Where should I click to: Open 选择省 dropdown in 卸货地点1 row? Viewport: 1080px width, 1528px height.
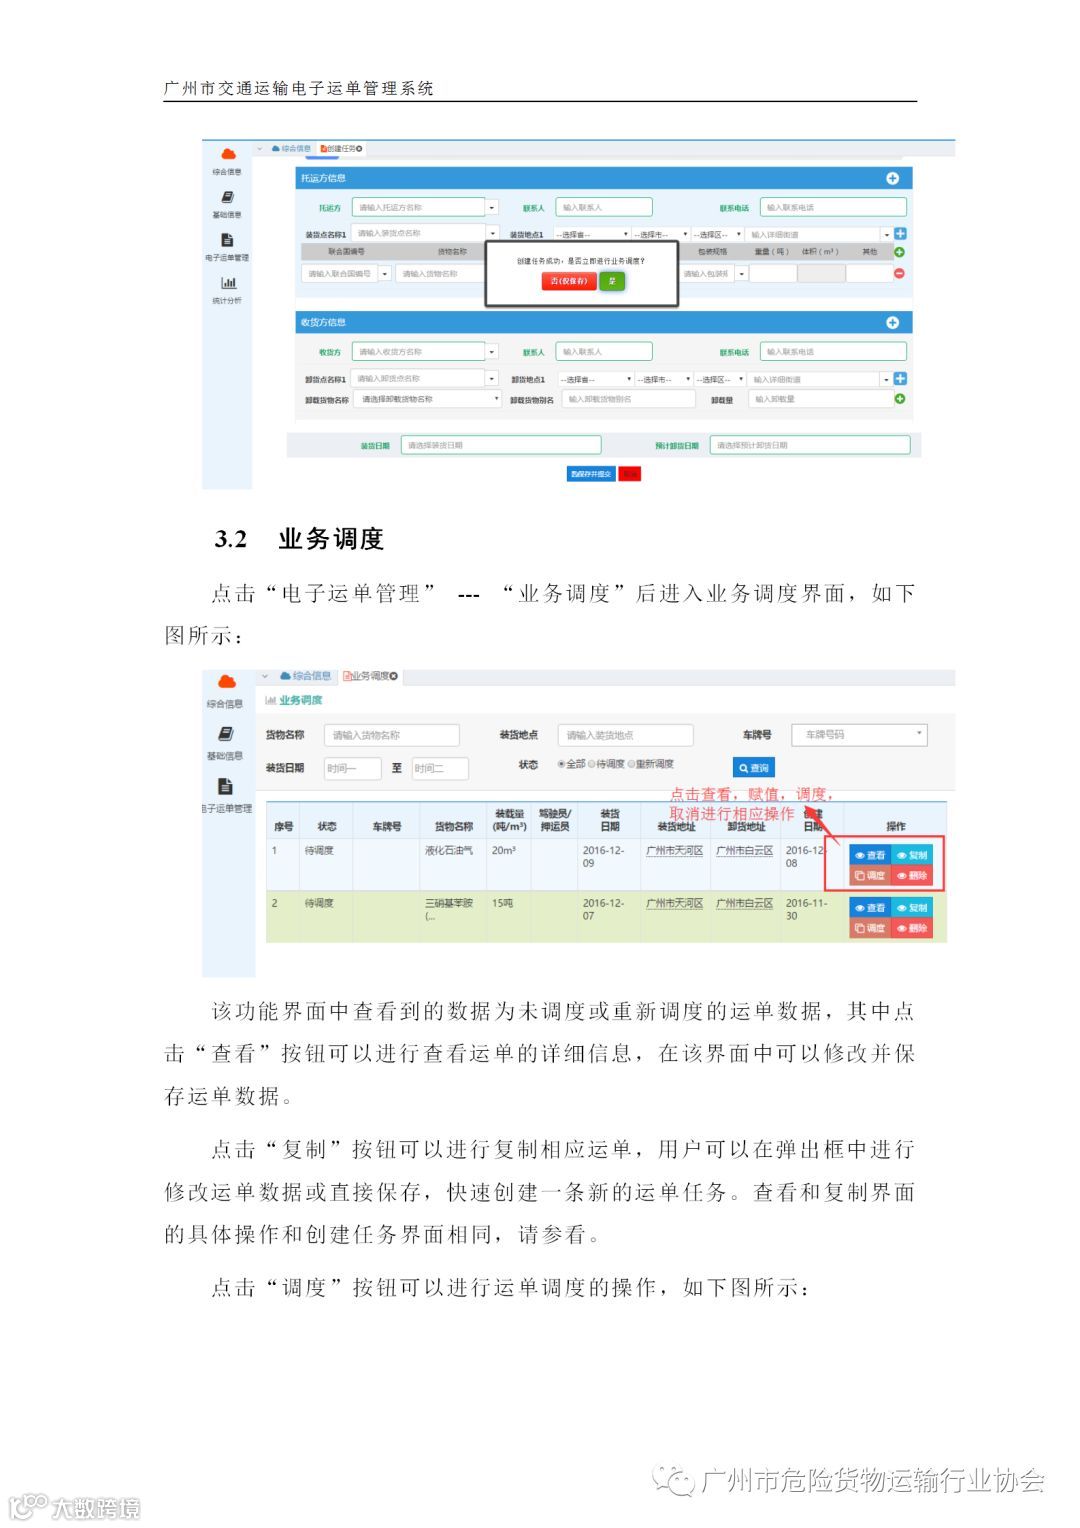pyautogui.click(x=596, y=379)
